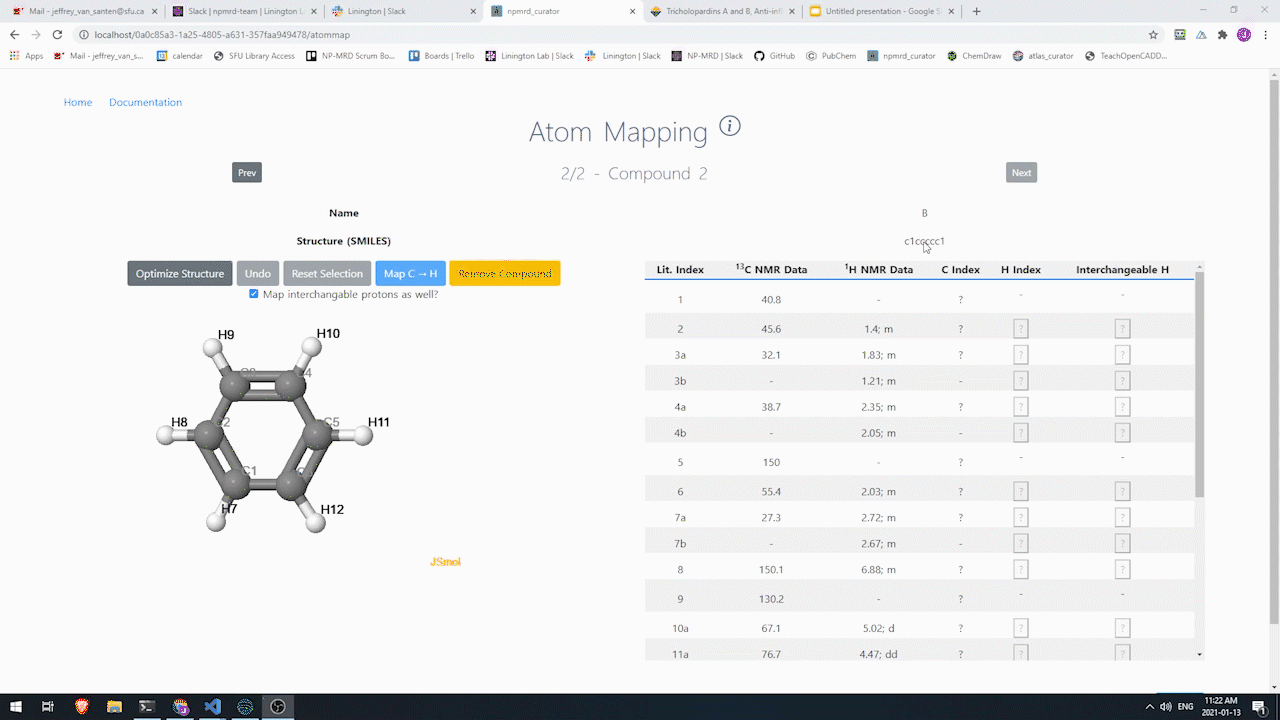Viewport: 1280px width, 720px height.
Task: Open the browser extensions puzzle icon
Action: point(1222,34)
